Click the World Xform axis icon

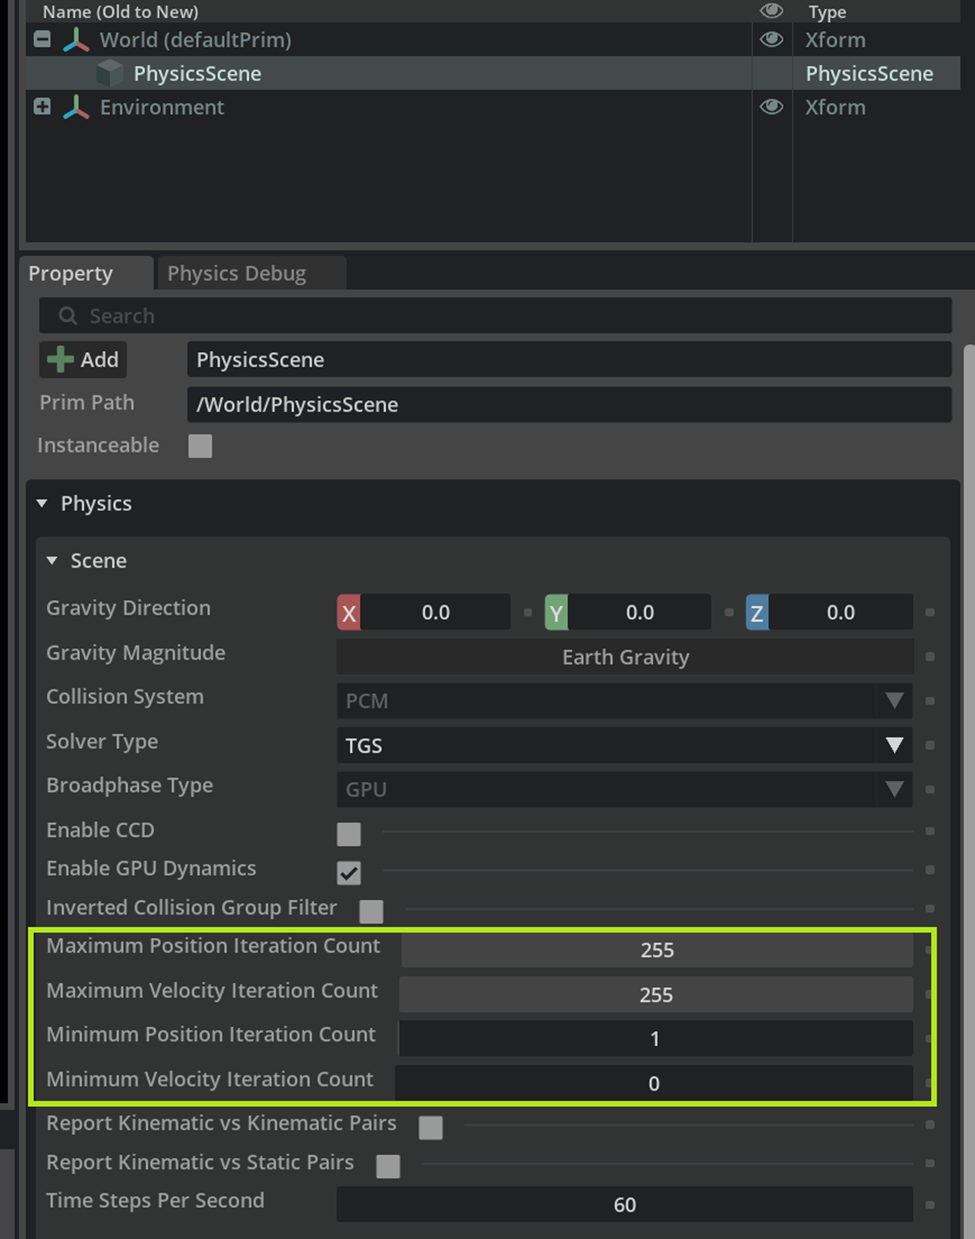coord(76,40)
